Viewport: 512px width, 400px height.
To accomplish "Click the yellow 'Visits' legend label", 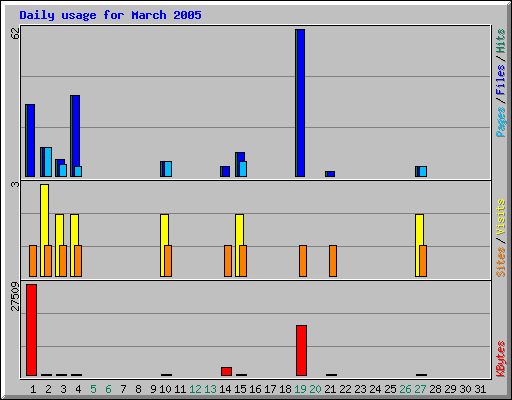I will (500, 217).
